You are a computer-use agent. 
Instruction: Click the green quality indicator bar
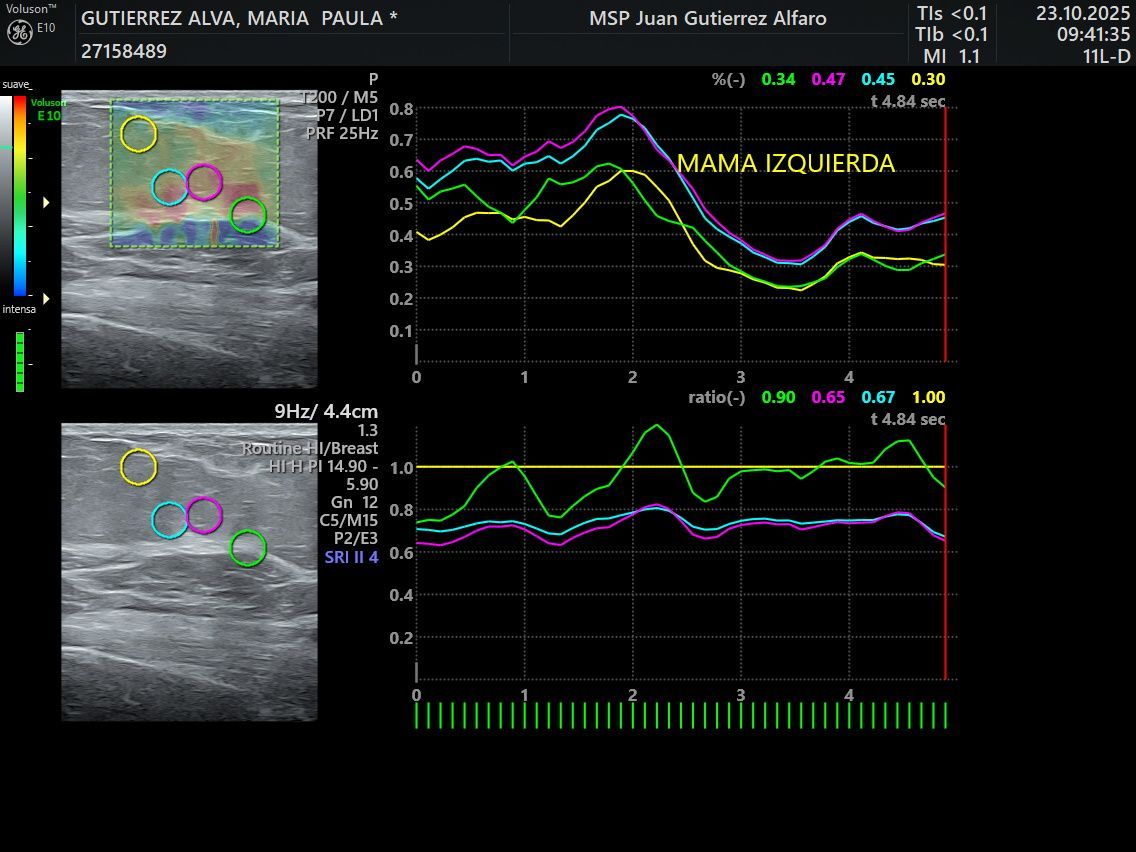pyautogui.click(x=20, y=362)
